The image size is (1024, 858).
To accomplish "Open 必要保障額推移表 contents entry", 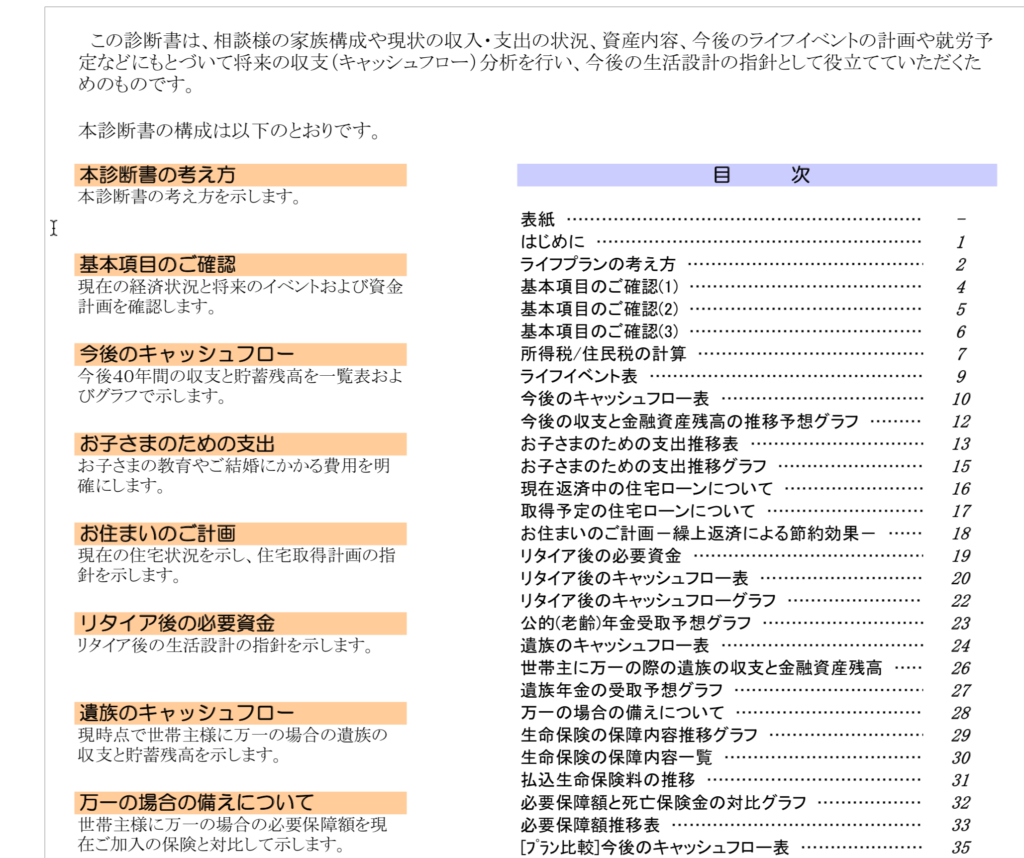I will [590, 825].
